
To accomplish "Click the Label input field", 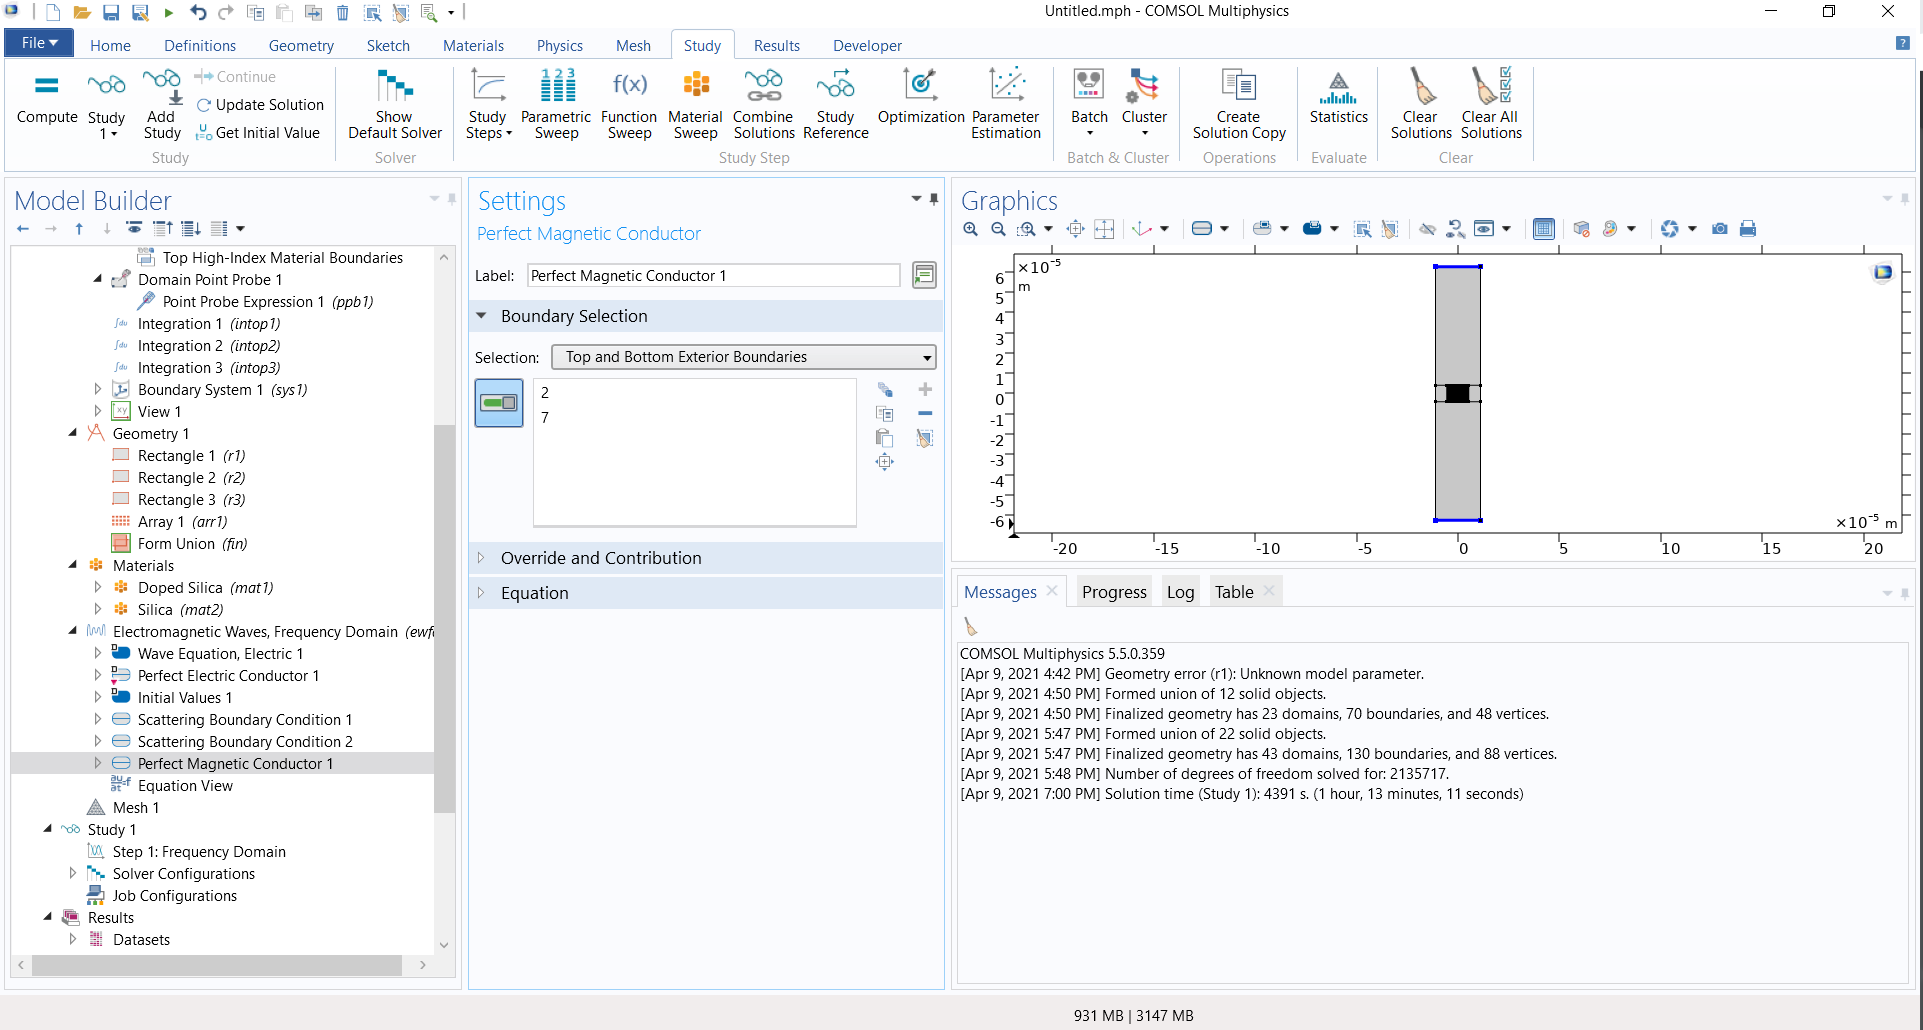I will coord(713,276).
